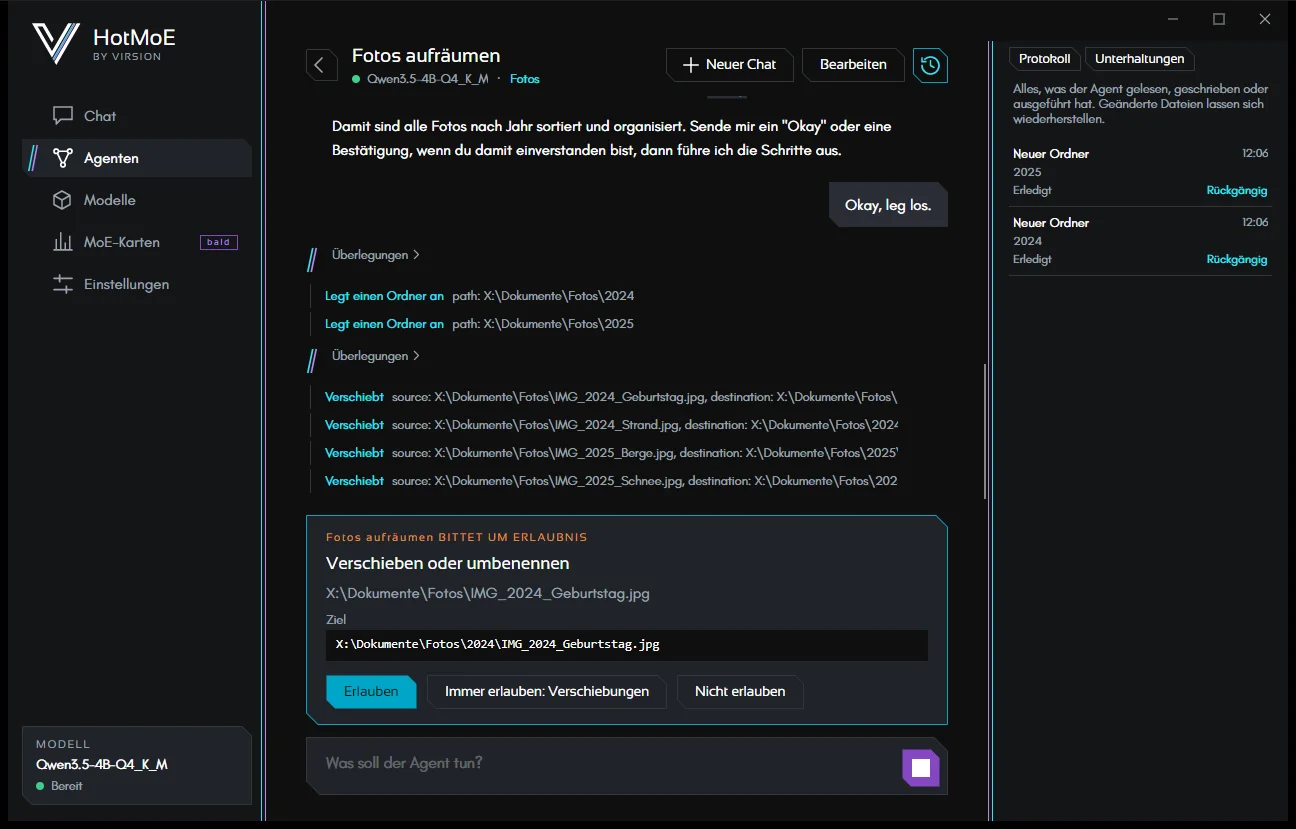
Task: Click the plus icon in Neuer Chat
Action: click(690, 65)
